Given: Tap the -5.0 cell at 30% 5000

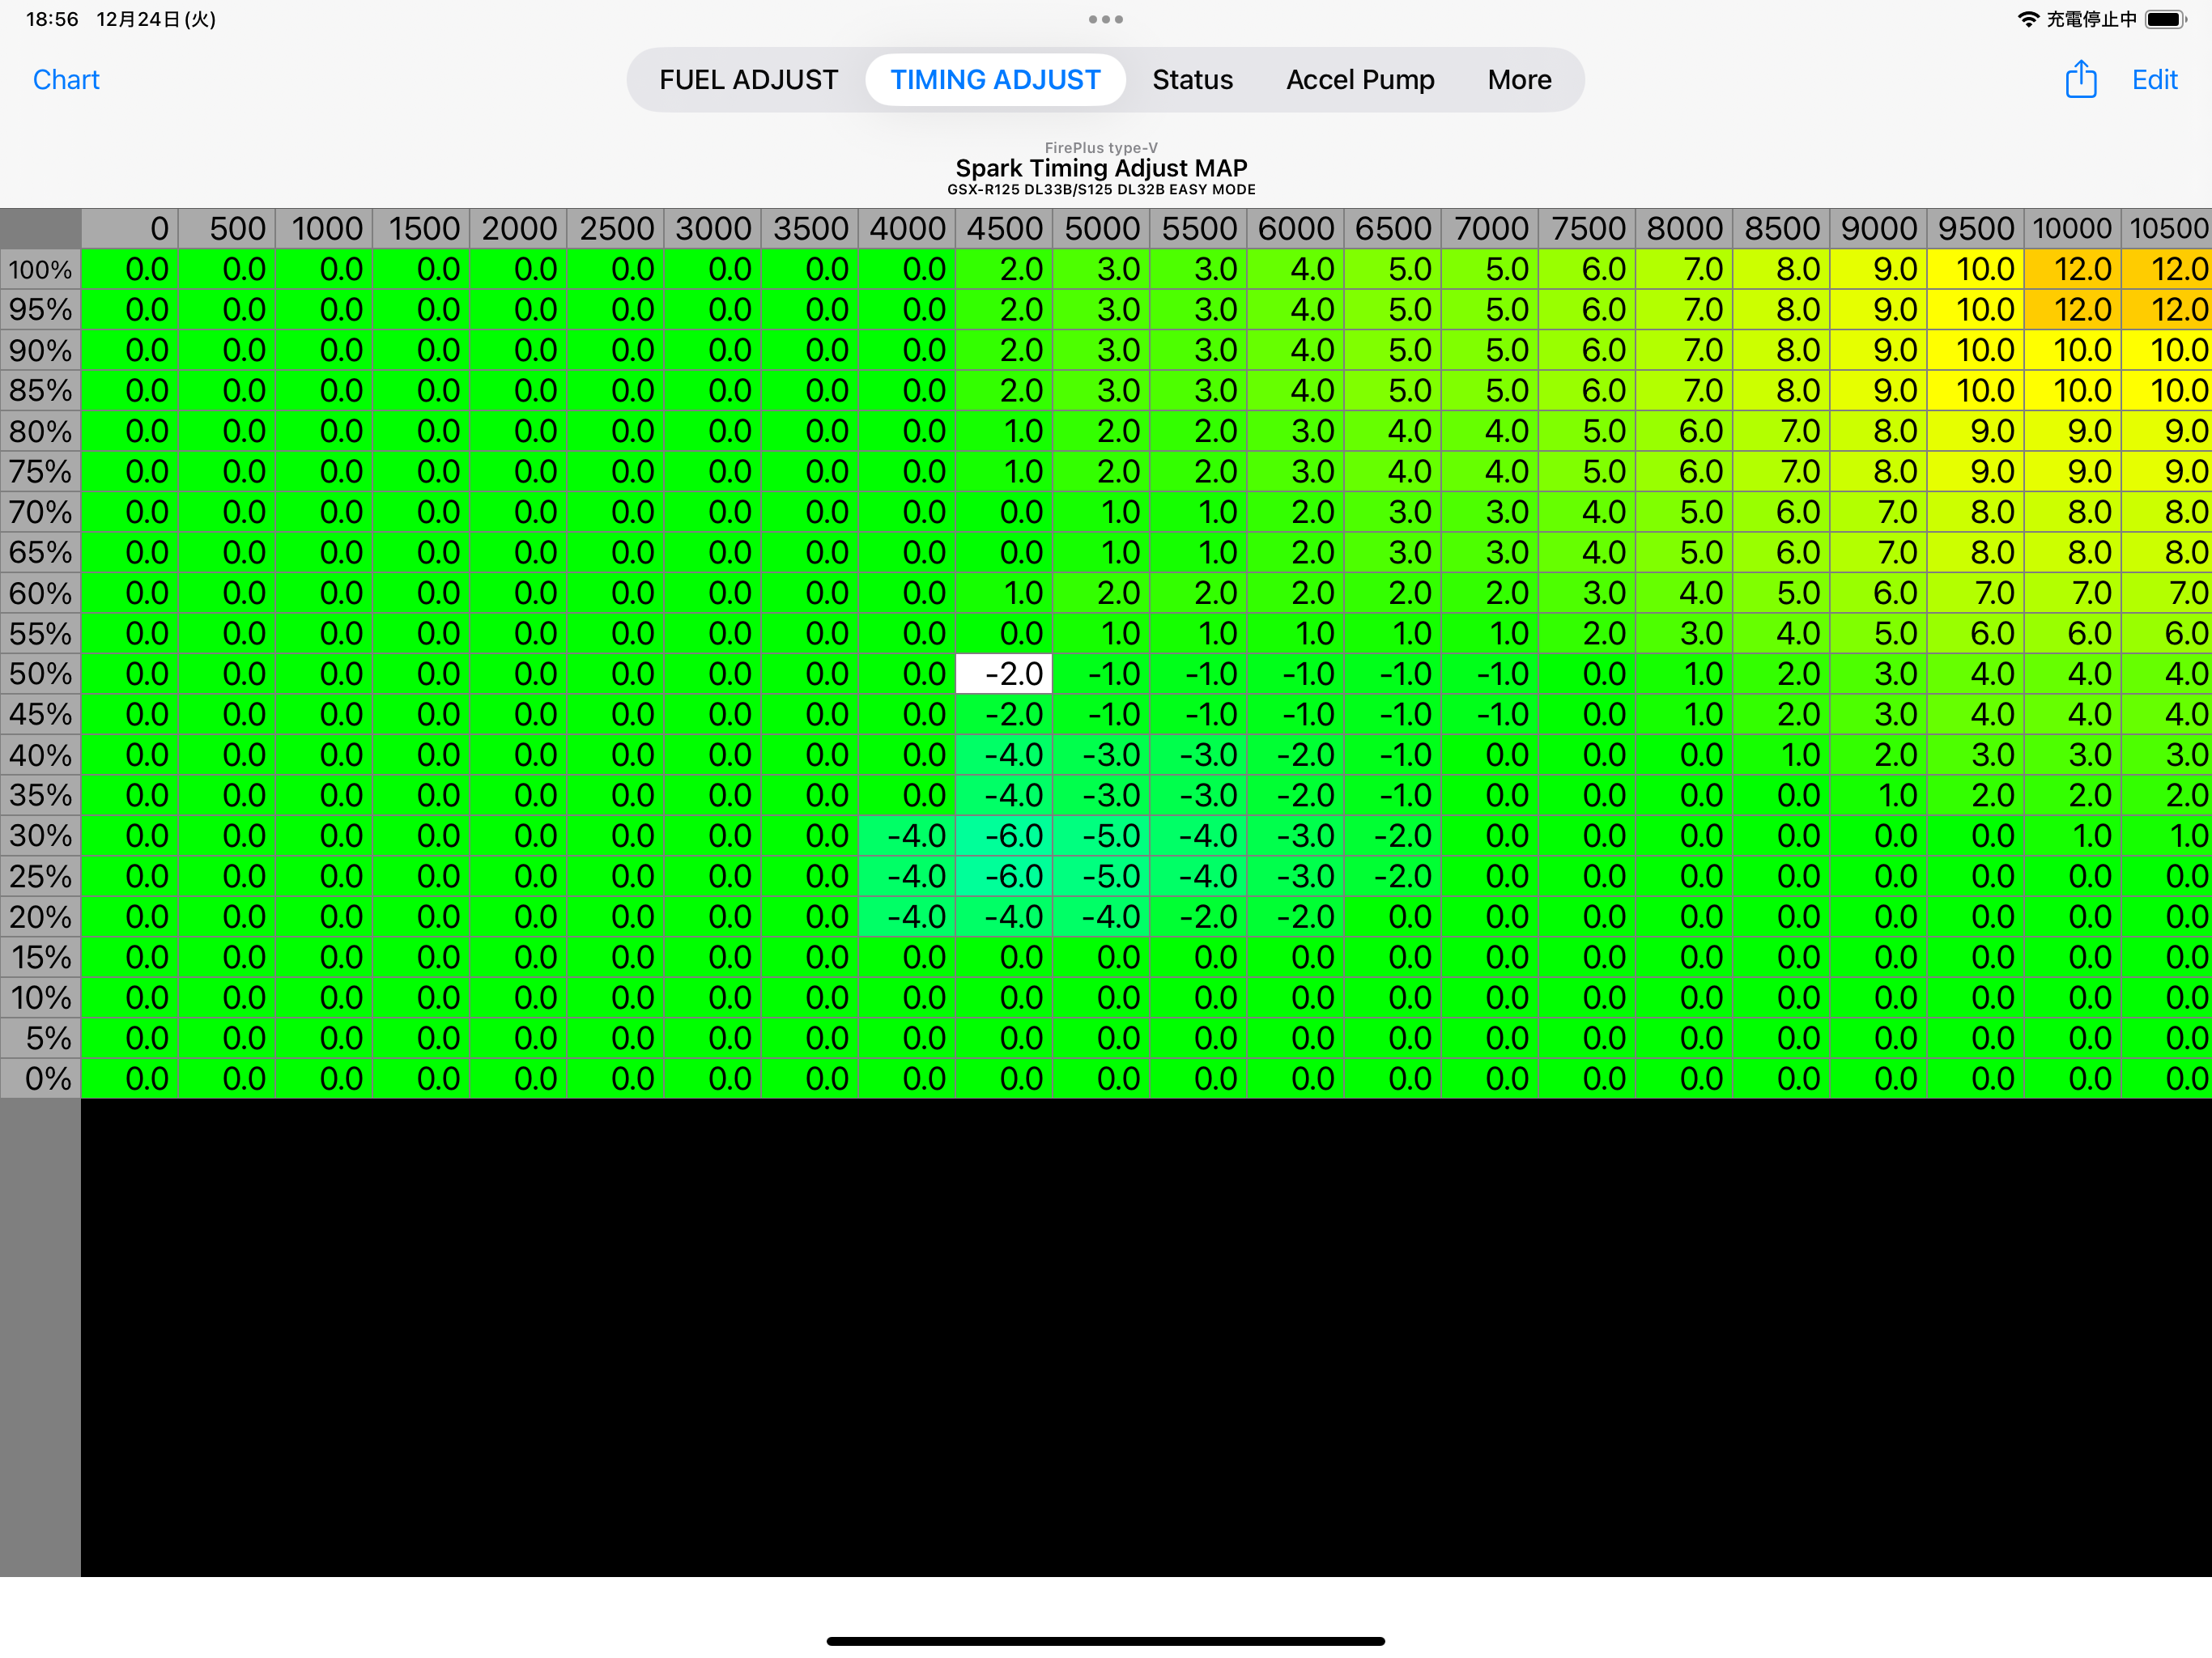Looking at the screenshot, I should [x=1101, y=836].
